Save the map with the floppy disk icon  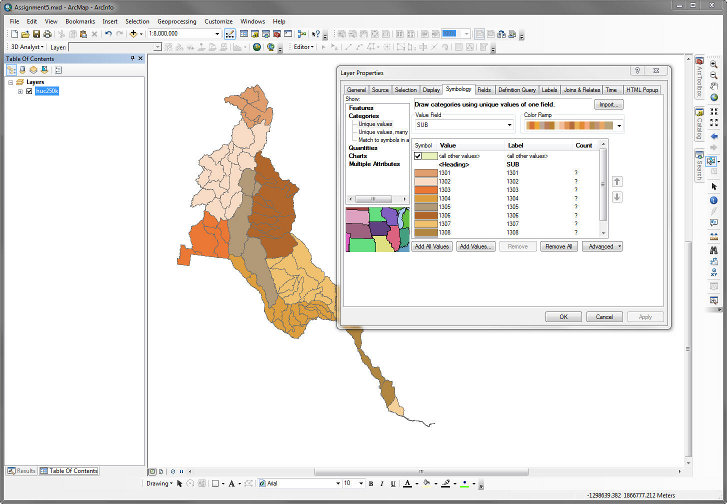(x=36, y=34)
